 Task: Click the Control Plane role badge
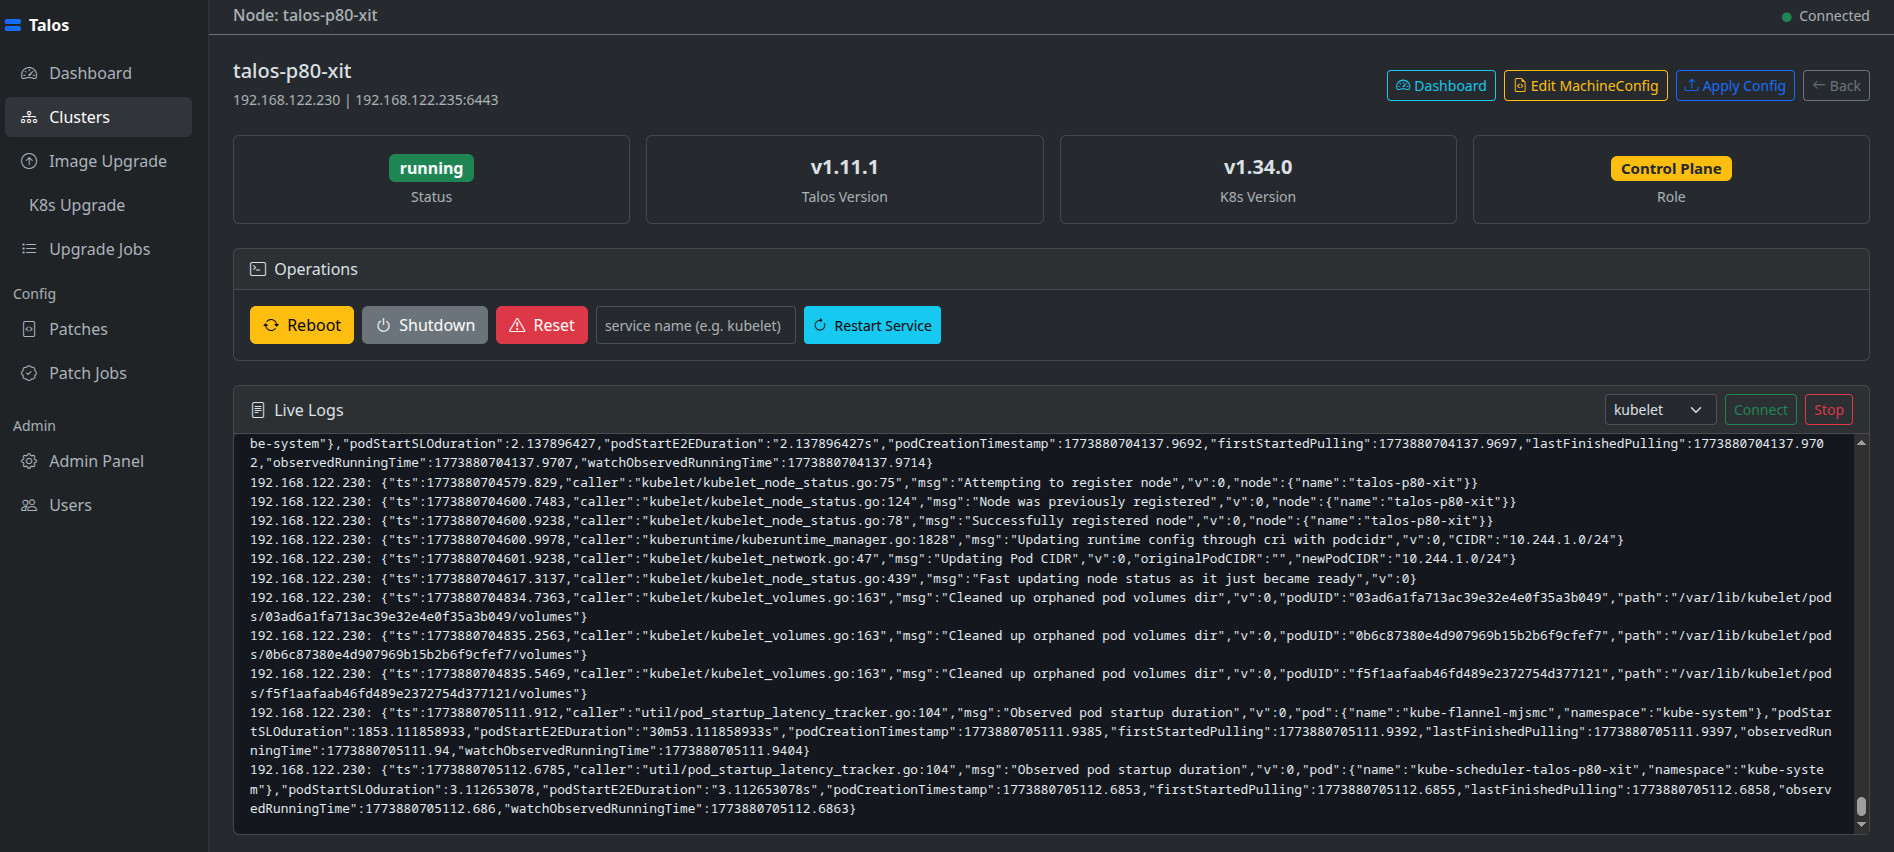click(x=1671, y=168)
